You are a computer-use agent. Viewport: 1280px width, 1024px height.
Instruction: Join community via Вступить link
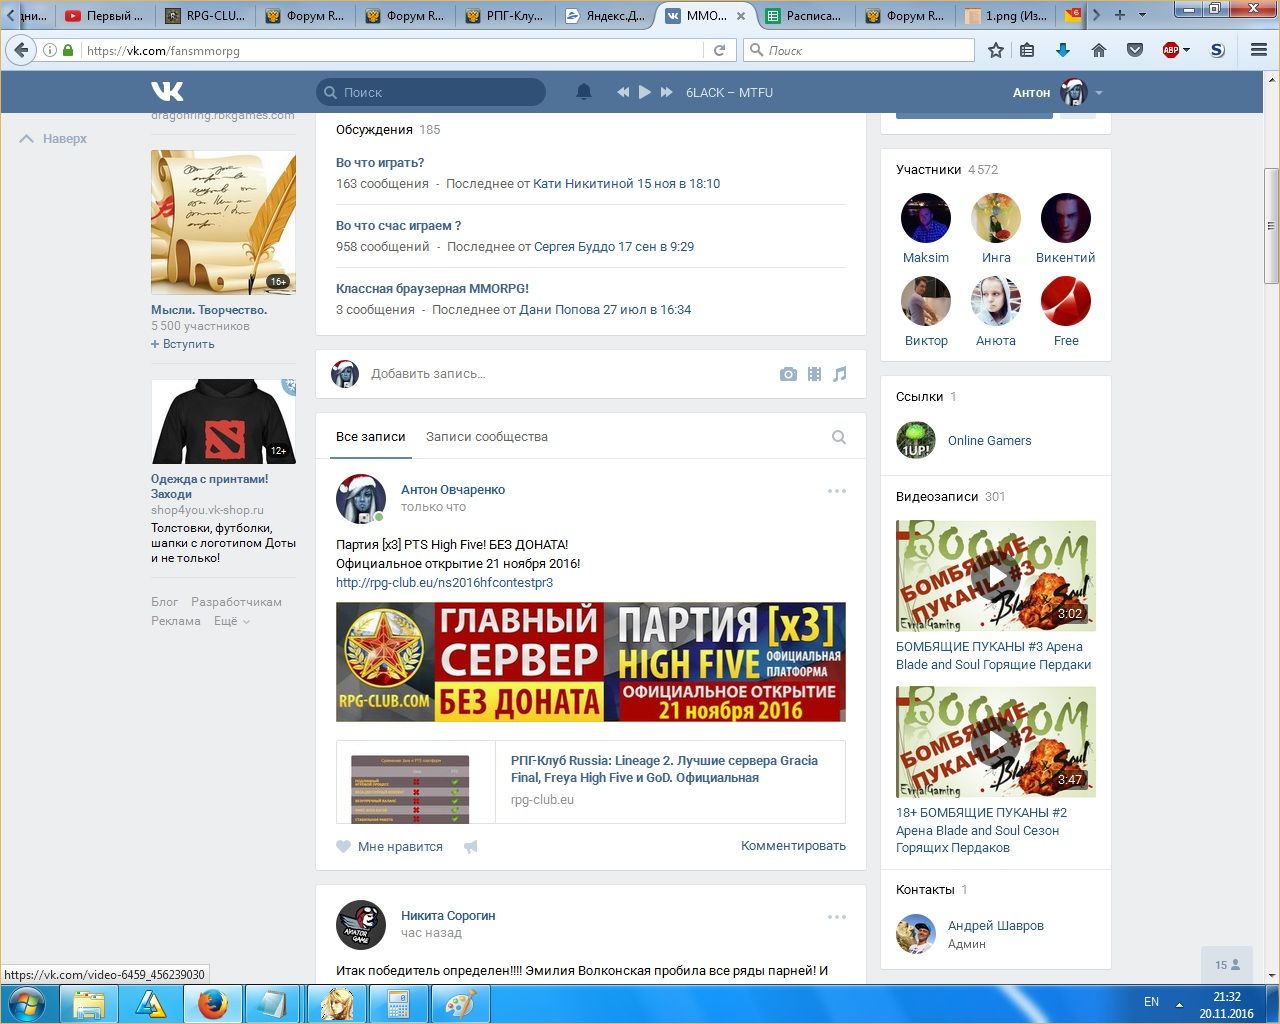(183, 344)
